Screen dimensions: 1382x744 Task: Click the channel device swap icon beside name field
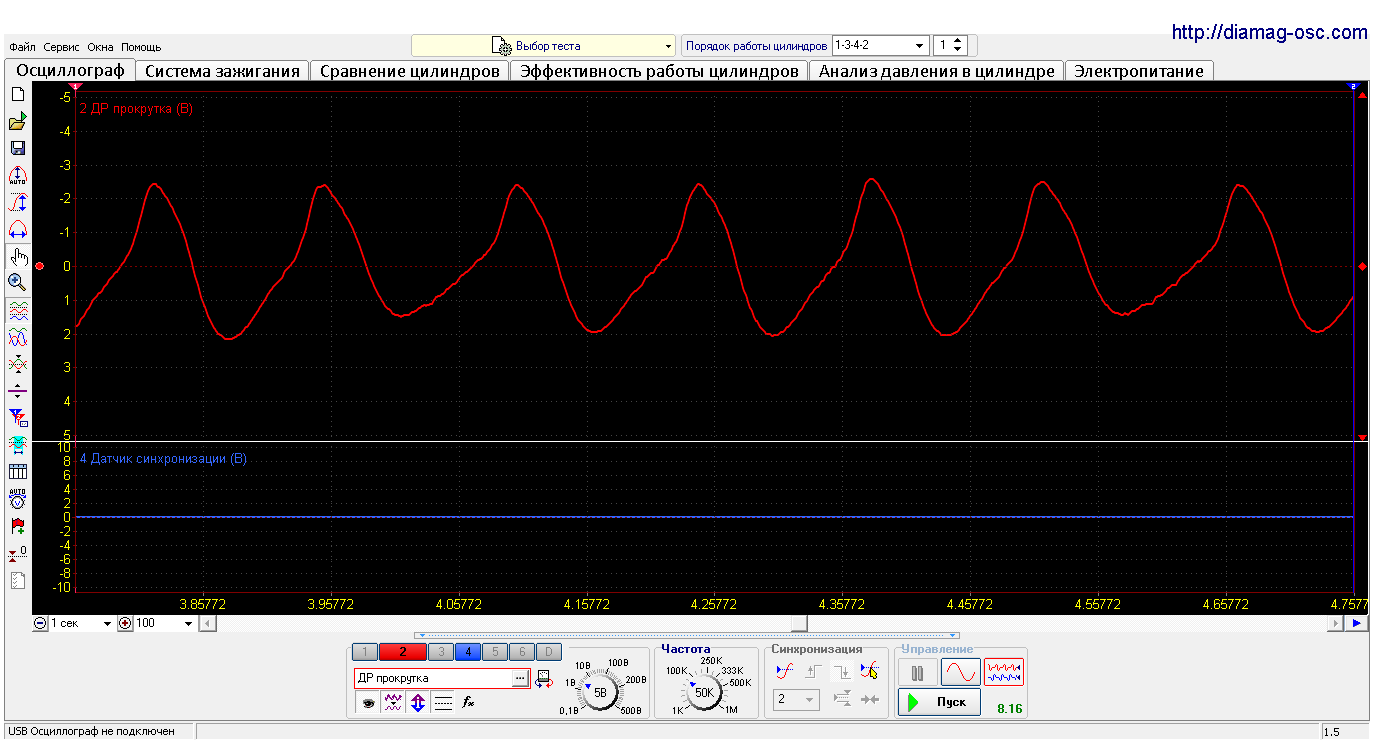coord(543,678)
